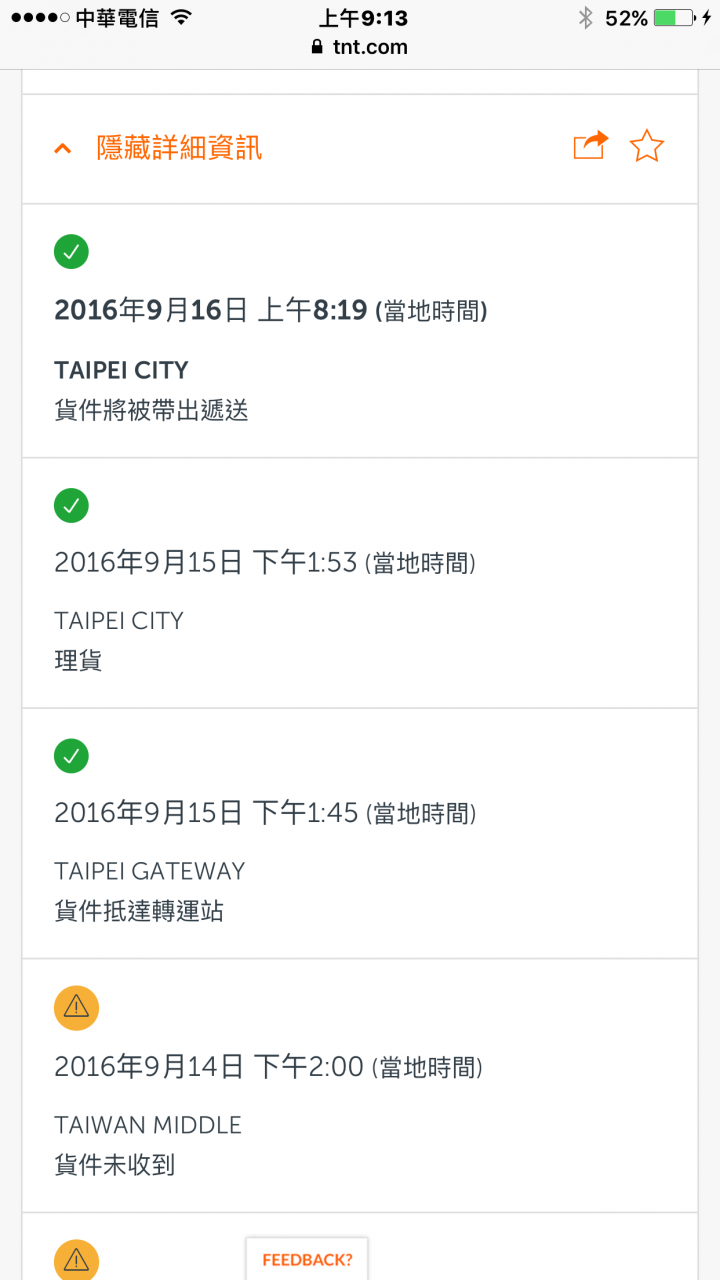
Task: Click the 隱藏詳細資訊 link text
Action: tap(179, 148)
